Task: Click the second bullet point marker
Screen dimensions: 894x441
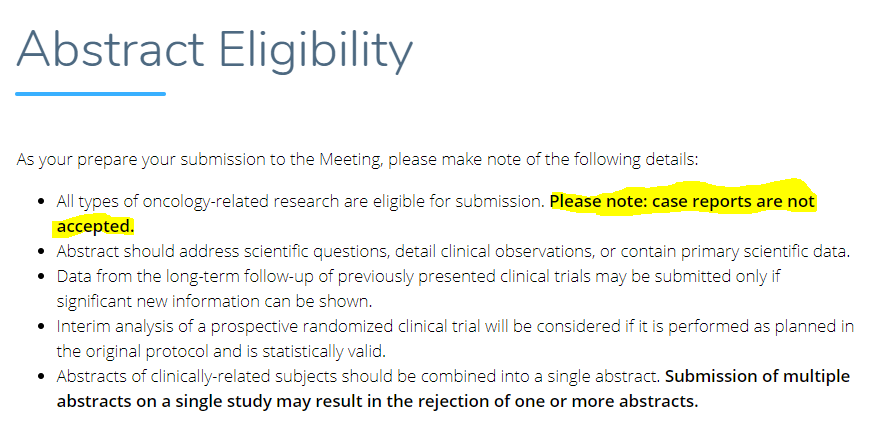Action: (40, 251)
